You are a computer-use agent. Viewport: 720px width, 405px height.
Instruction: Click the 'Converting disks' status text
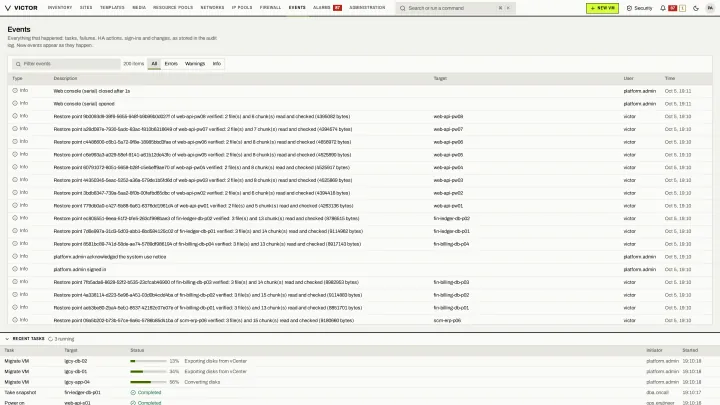[x=202, y=382]
